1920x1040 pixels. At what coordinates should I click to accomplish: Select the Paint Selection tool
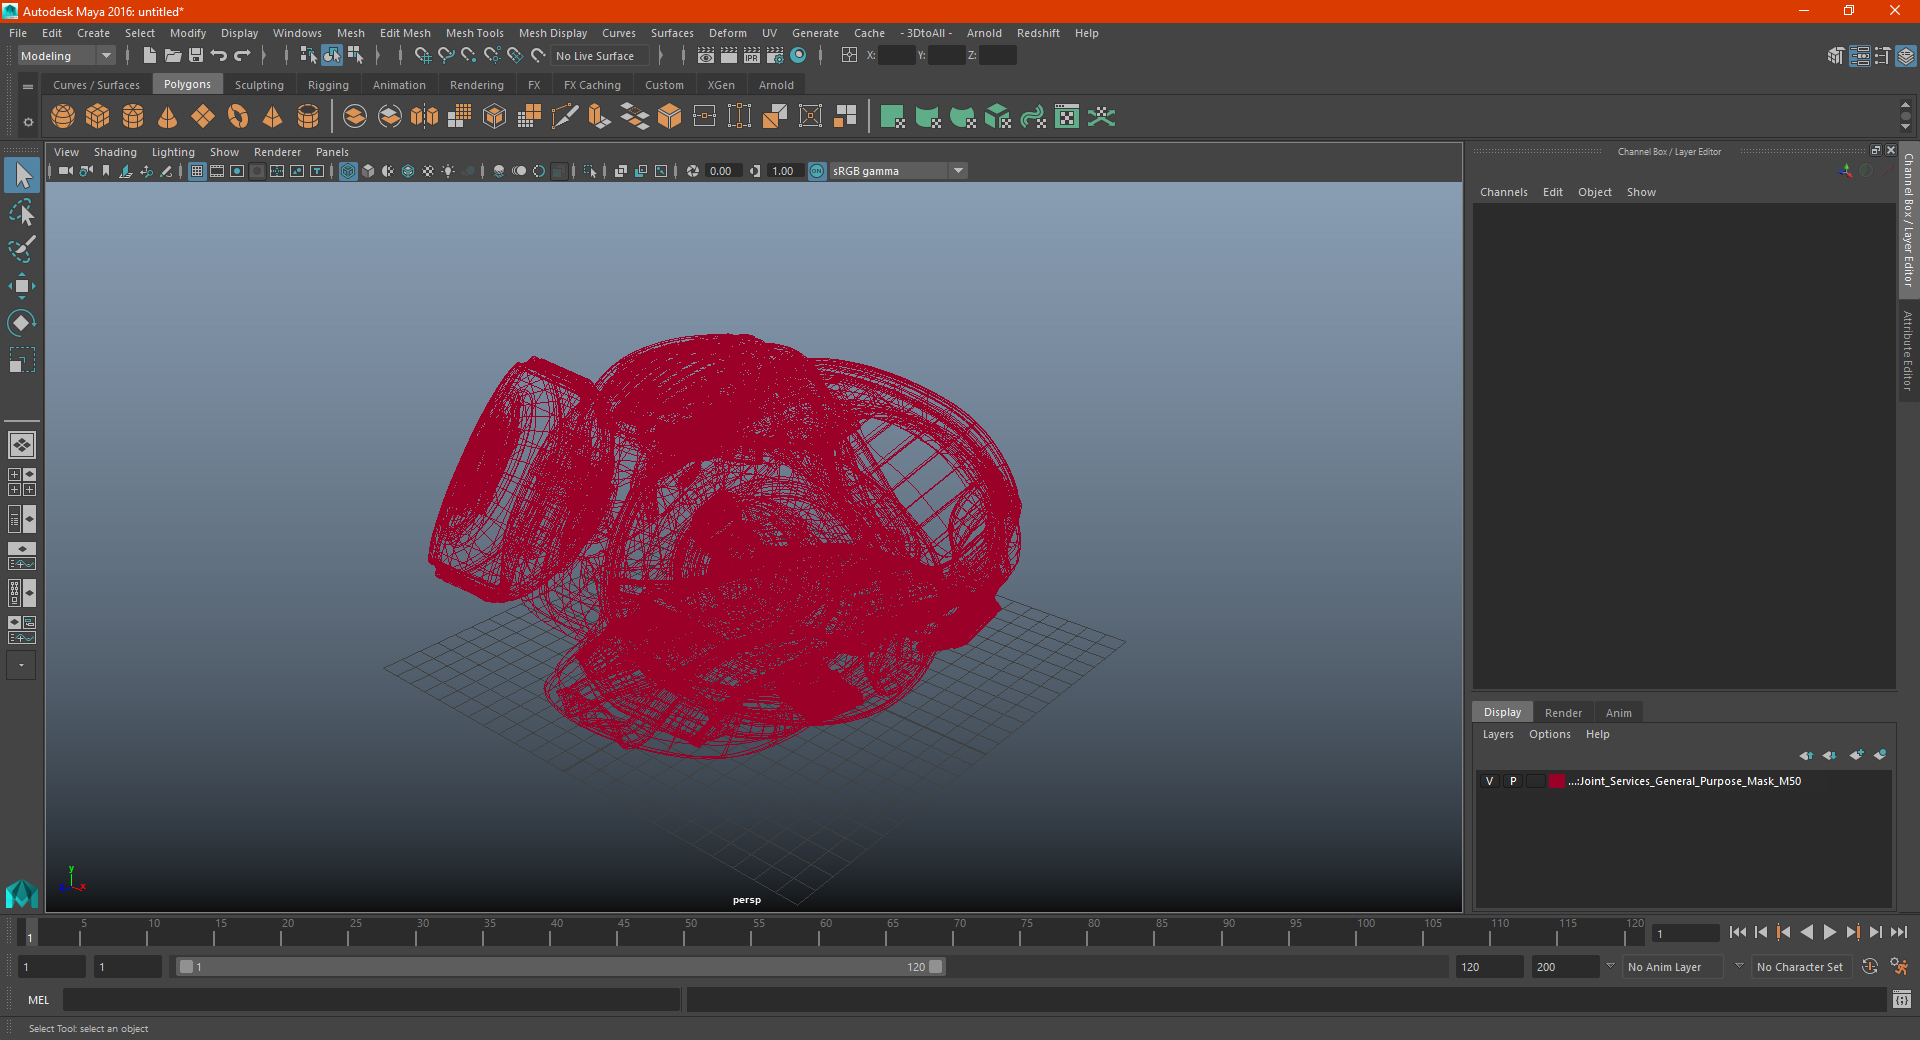coord(21,249)
